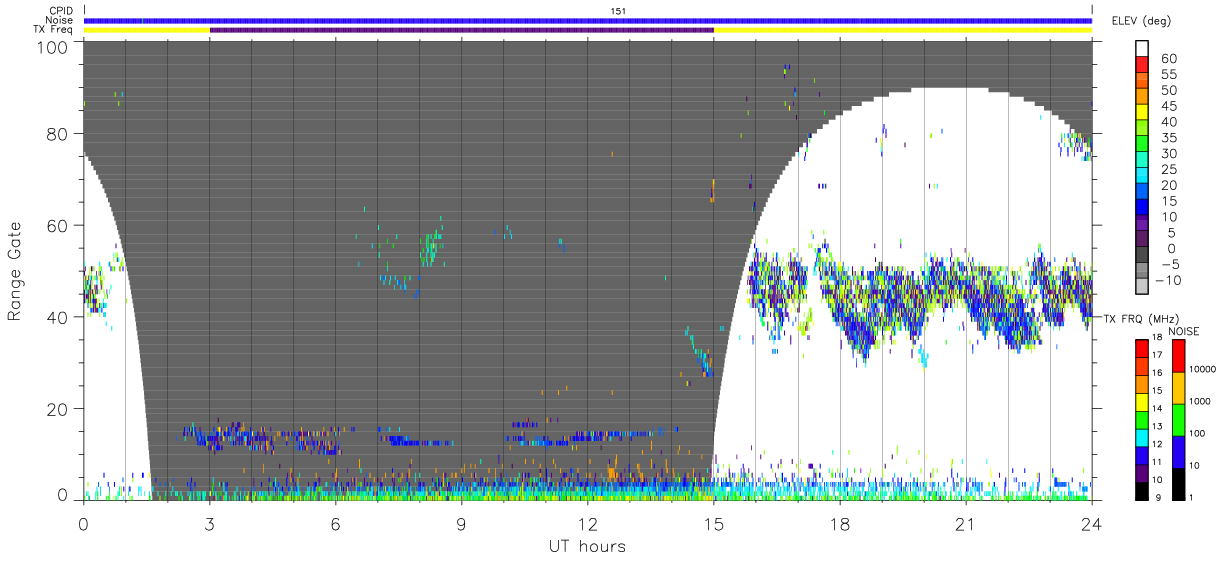
Task: Pick the black 9–10 MHz frequency swatch
Action: pyautogui.click(x=1141, y=491)
